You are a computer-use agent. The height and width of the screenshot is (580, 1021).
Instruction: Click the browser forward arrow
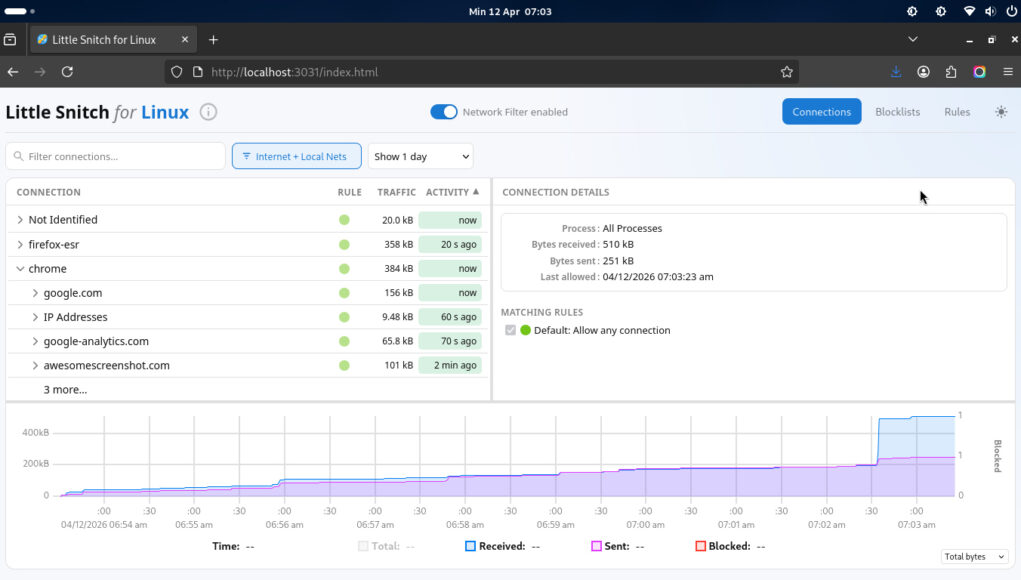tap(40, 72)
